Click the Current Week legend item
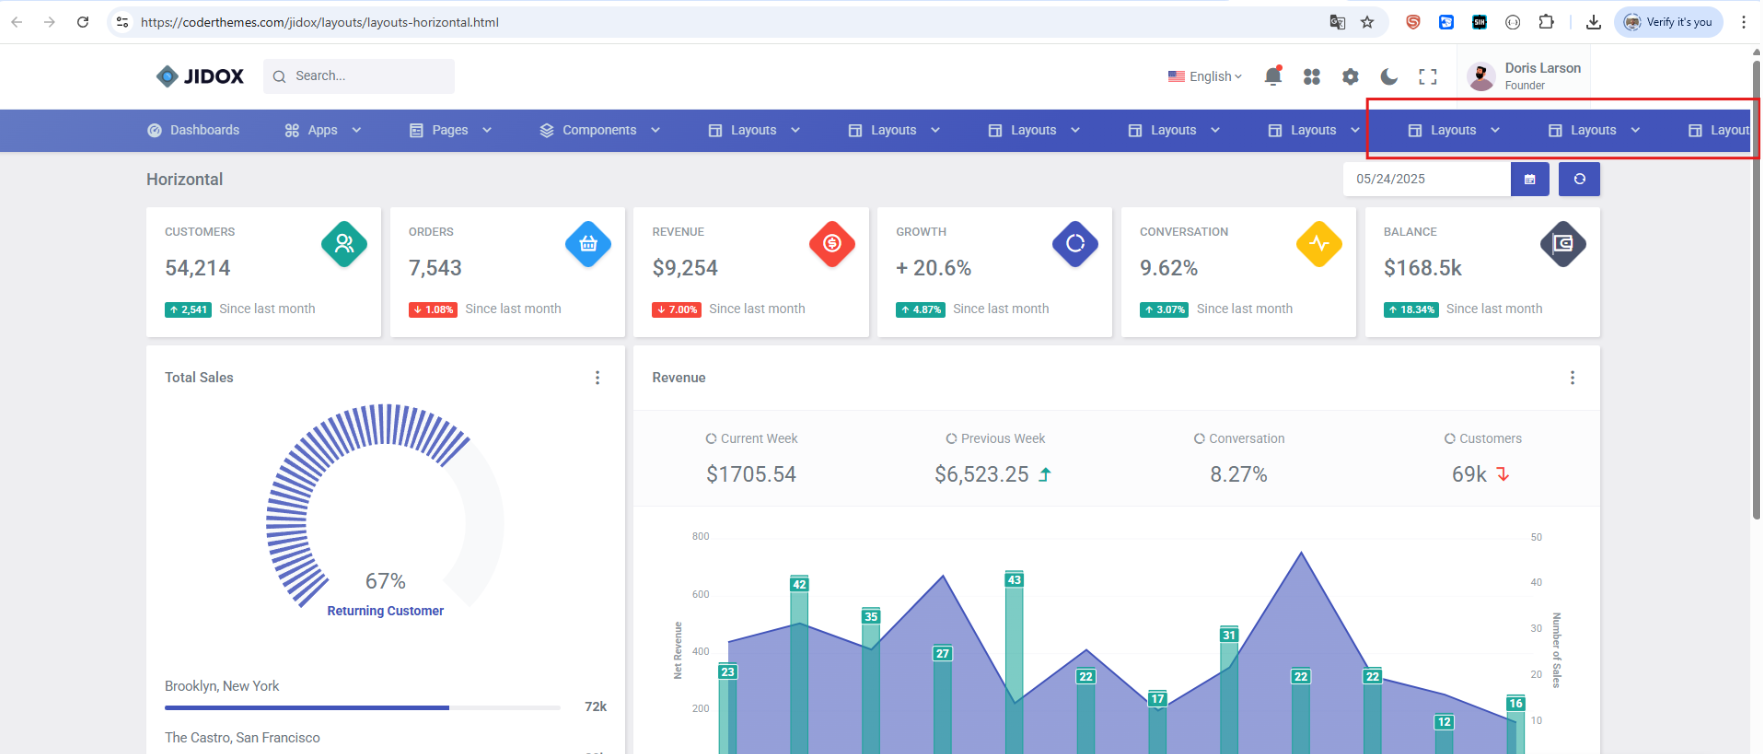 click(x=752, y=439)
